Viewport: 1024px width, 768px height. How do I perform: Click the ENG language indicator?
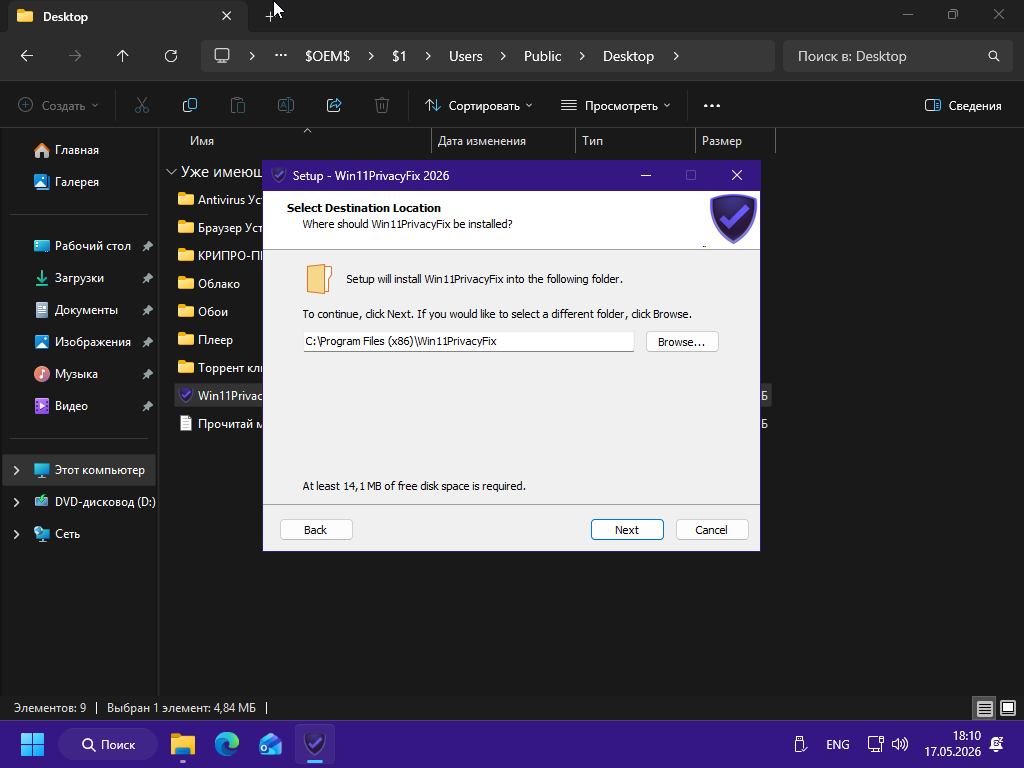838,744
